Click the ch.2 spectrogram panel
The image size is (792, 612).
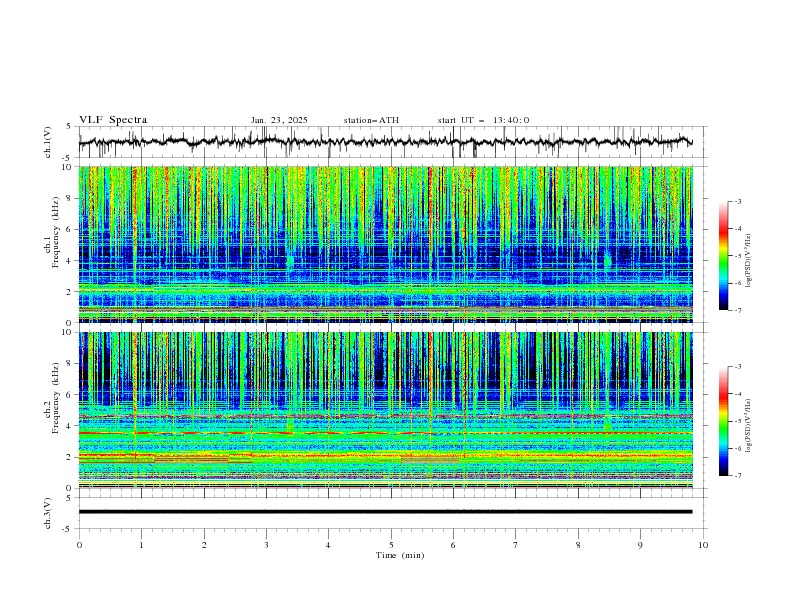(386, 410)
